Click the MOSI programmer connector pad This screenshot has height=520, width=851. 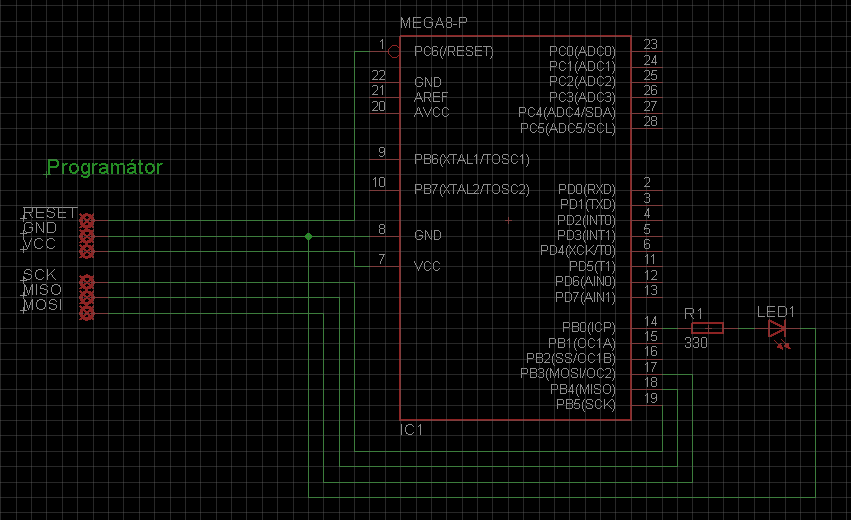pos(87,314)
